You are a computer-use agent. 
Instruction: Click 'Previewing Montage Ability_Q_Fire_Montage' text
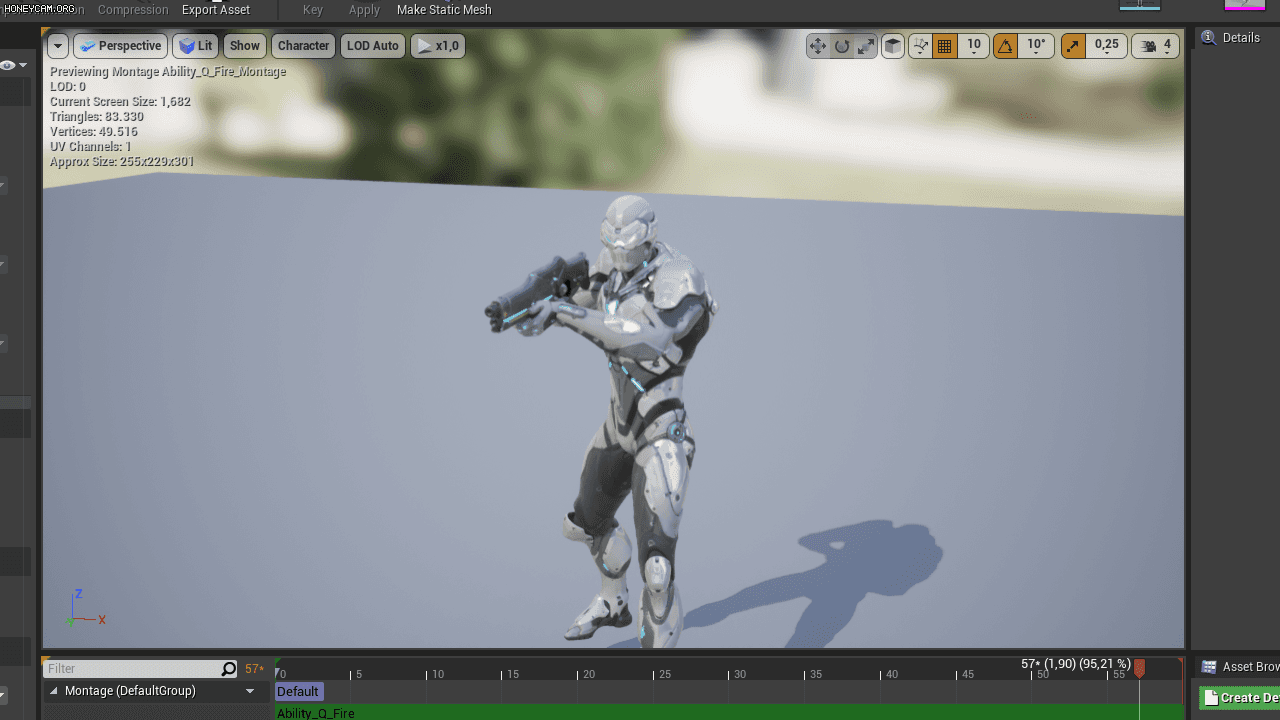click(x=168, y=72)
